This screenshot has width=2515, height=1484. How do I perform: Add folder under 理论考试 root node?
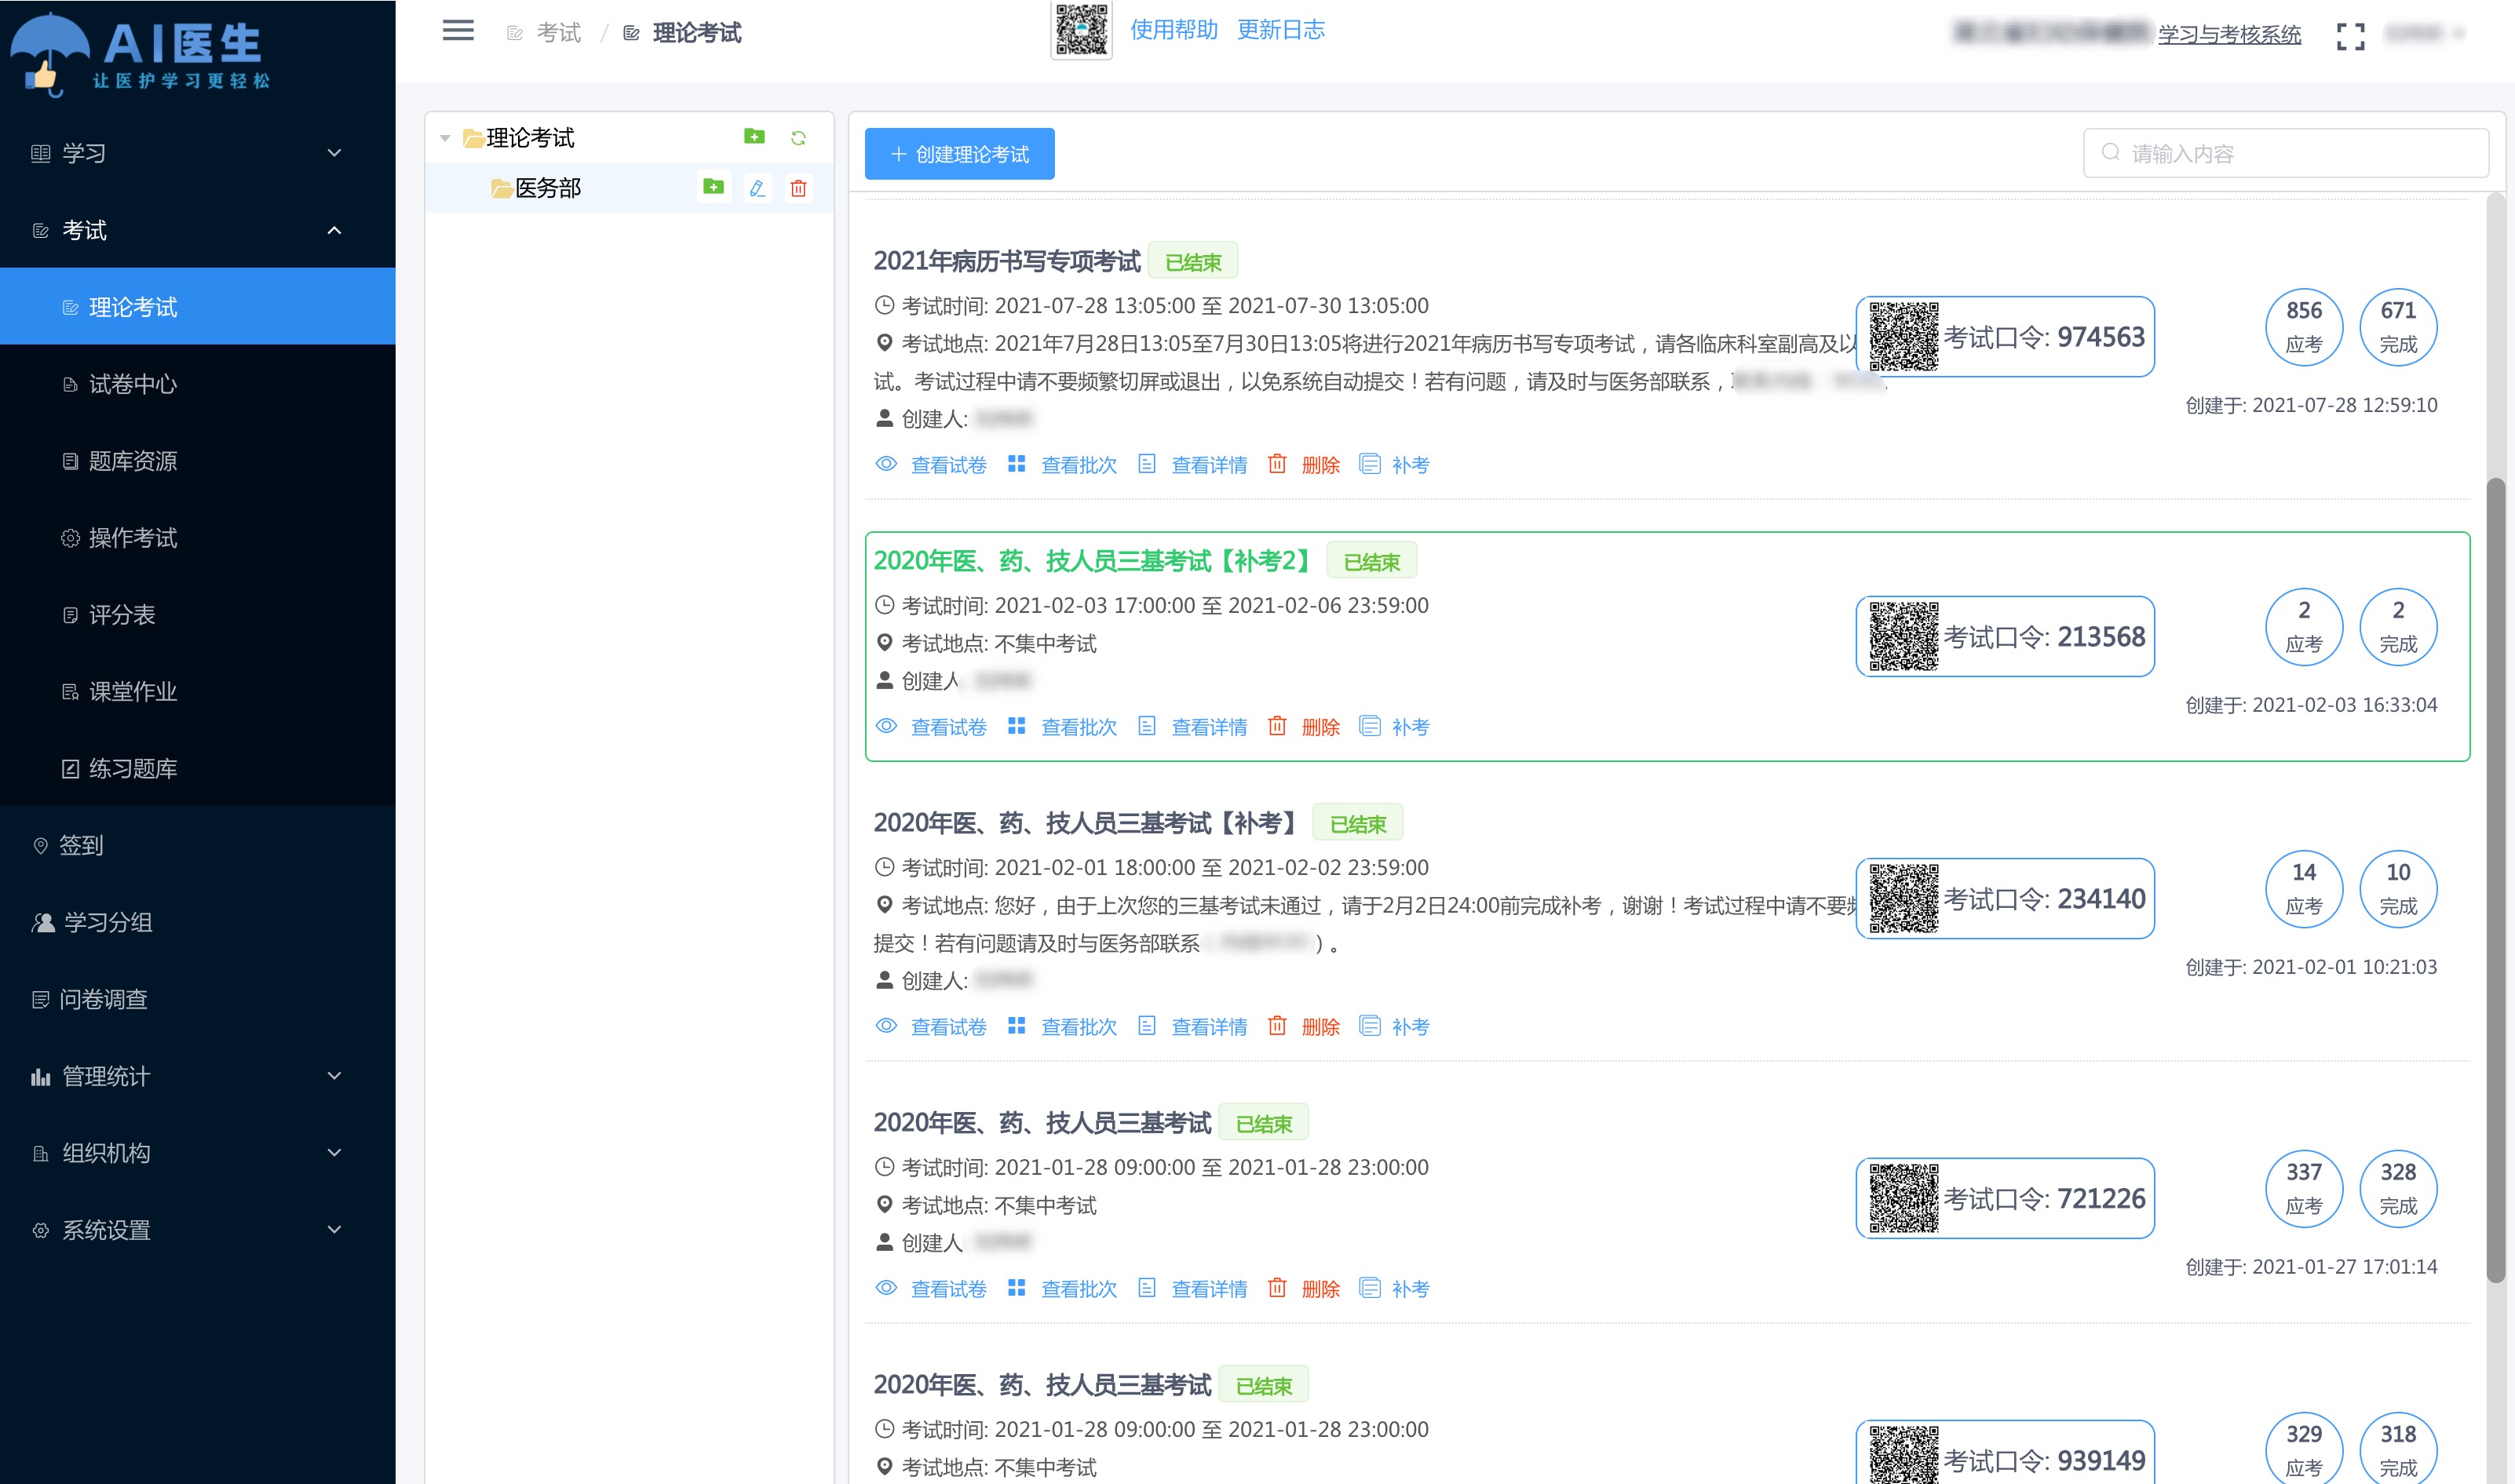coord(754,137)
